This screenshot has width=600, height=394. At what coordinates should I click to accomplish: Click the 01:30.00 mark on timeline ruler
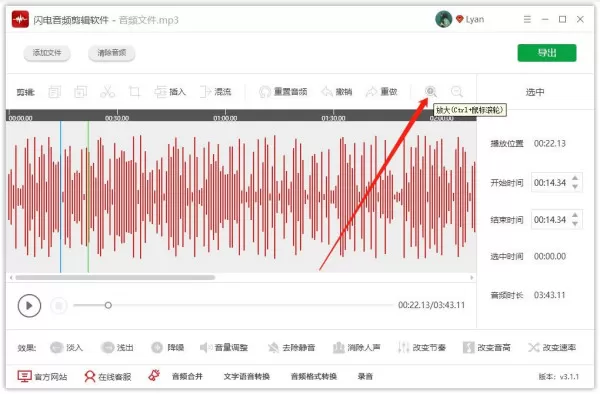pos(333,118)
